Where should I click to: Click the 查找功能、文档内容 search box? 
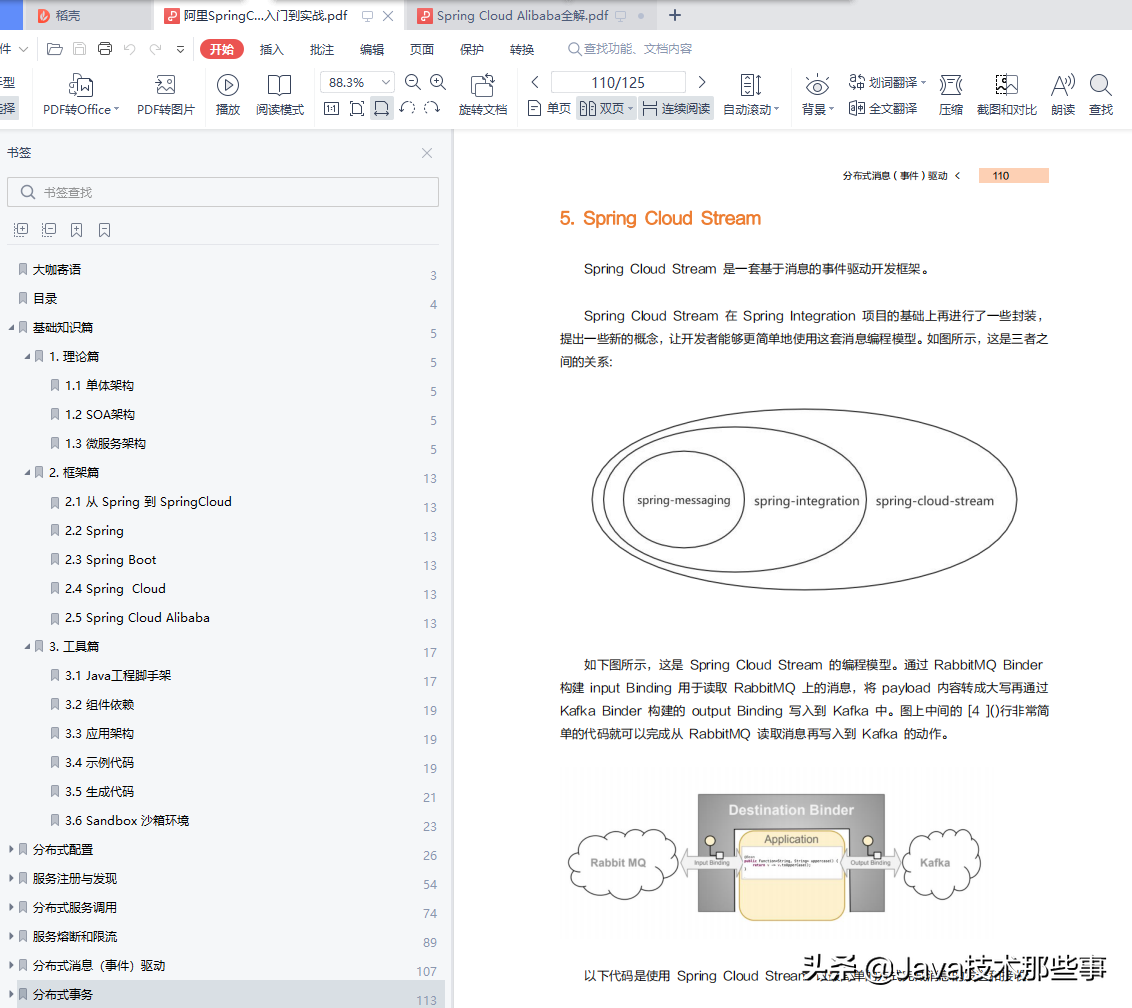pos(630,48)
